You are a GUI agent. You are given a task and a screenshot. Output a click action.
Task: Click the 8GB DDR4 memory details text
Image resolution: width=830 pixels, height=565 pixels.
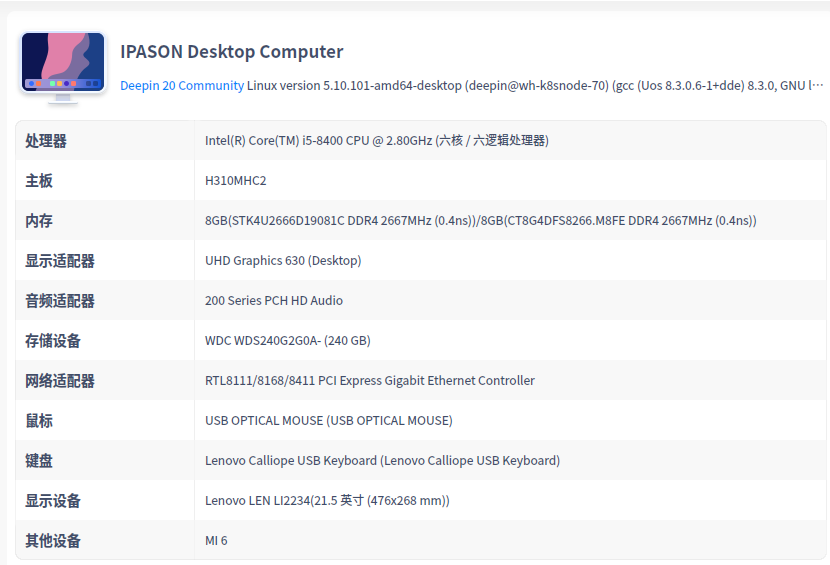pos(480,221)
